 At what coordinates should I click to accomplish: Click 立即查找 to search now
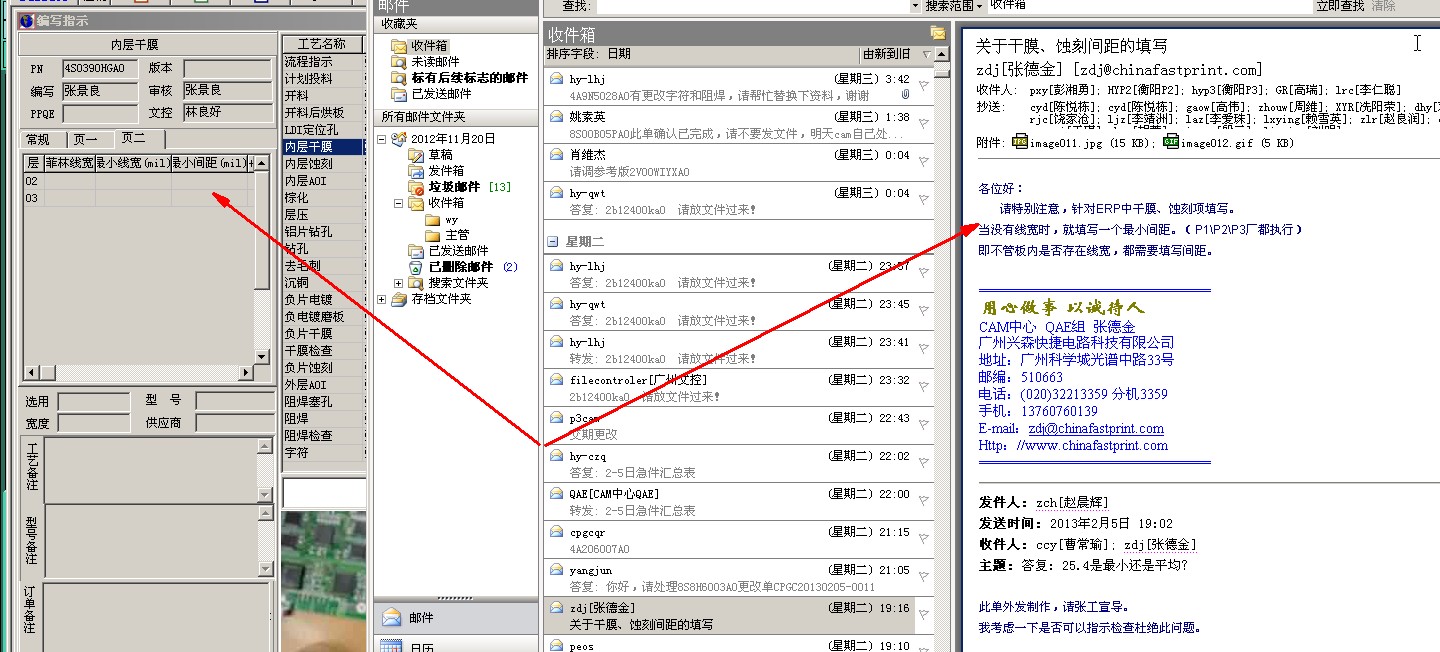(x=1339, y=6)
